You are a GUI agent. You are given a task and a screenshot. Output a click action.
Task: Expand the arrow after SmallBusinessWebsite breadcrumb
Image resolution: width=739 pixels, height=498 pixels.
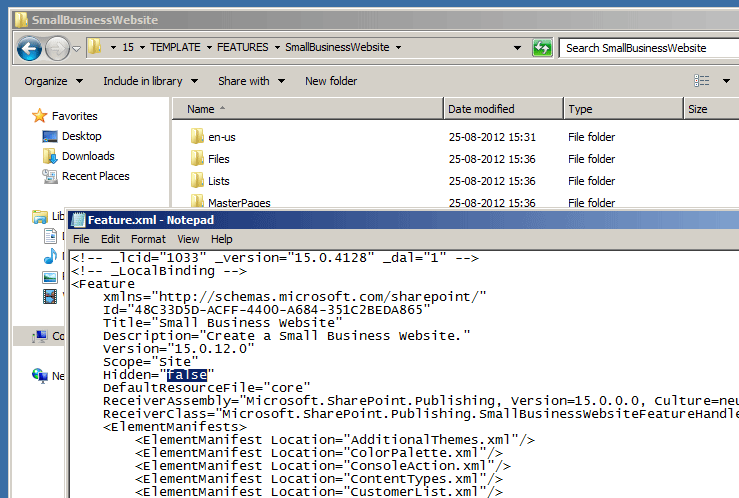398,48
